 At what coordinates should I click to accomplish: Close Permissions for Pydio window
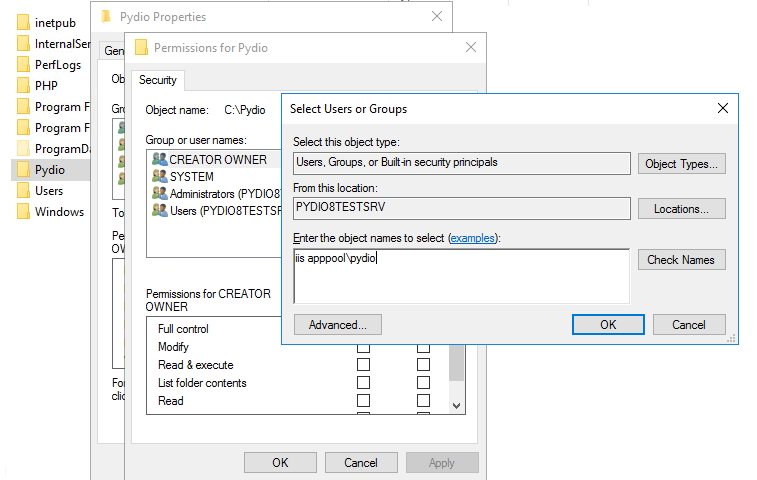point(471,47)
